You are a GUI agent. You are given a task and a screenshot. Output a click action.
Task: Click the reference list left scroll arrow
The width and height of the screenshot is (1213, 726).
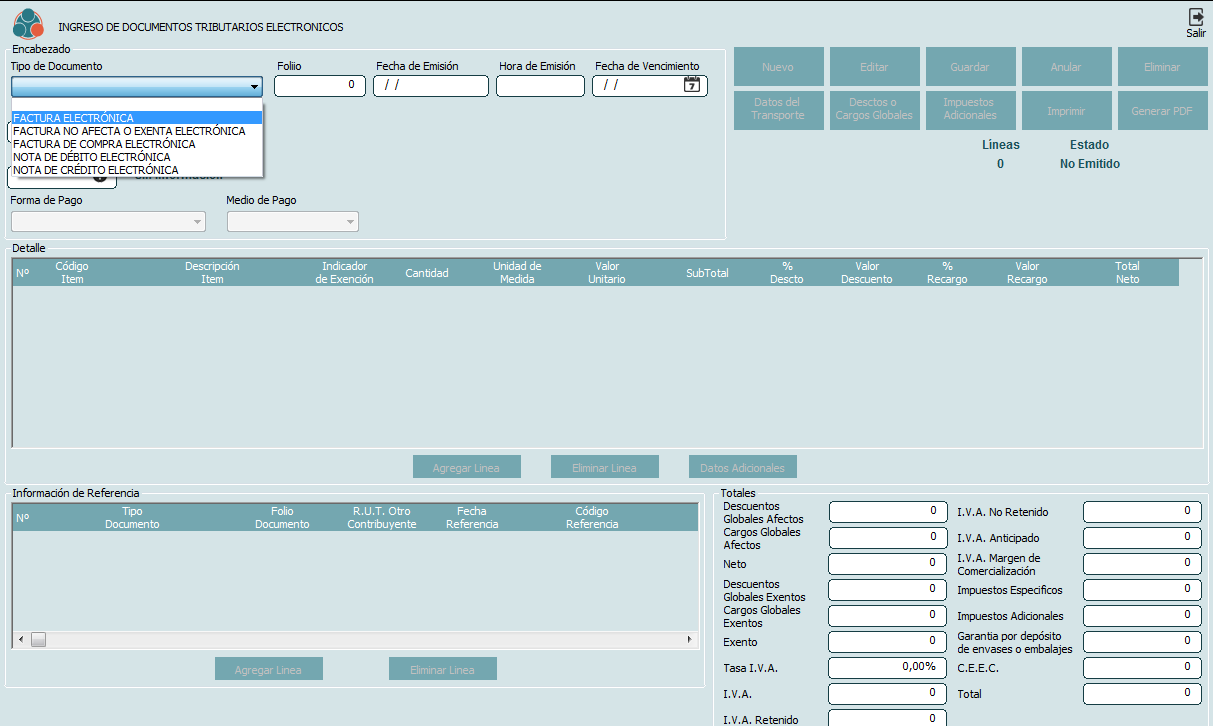(20, 639)
